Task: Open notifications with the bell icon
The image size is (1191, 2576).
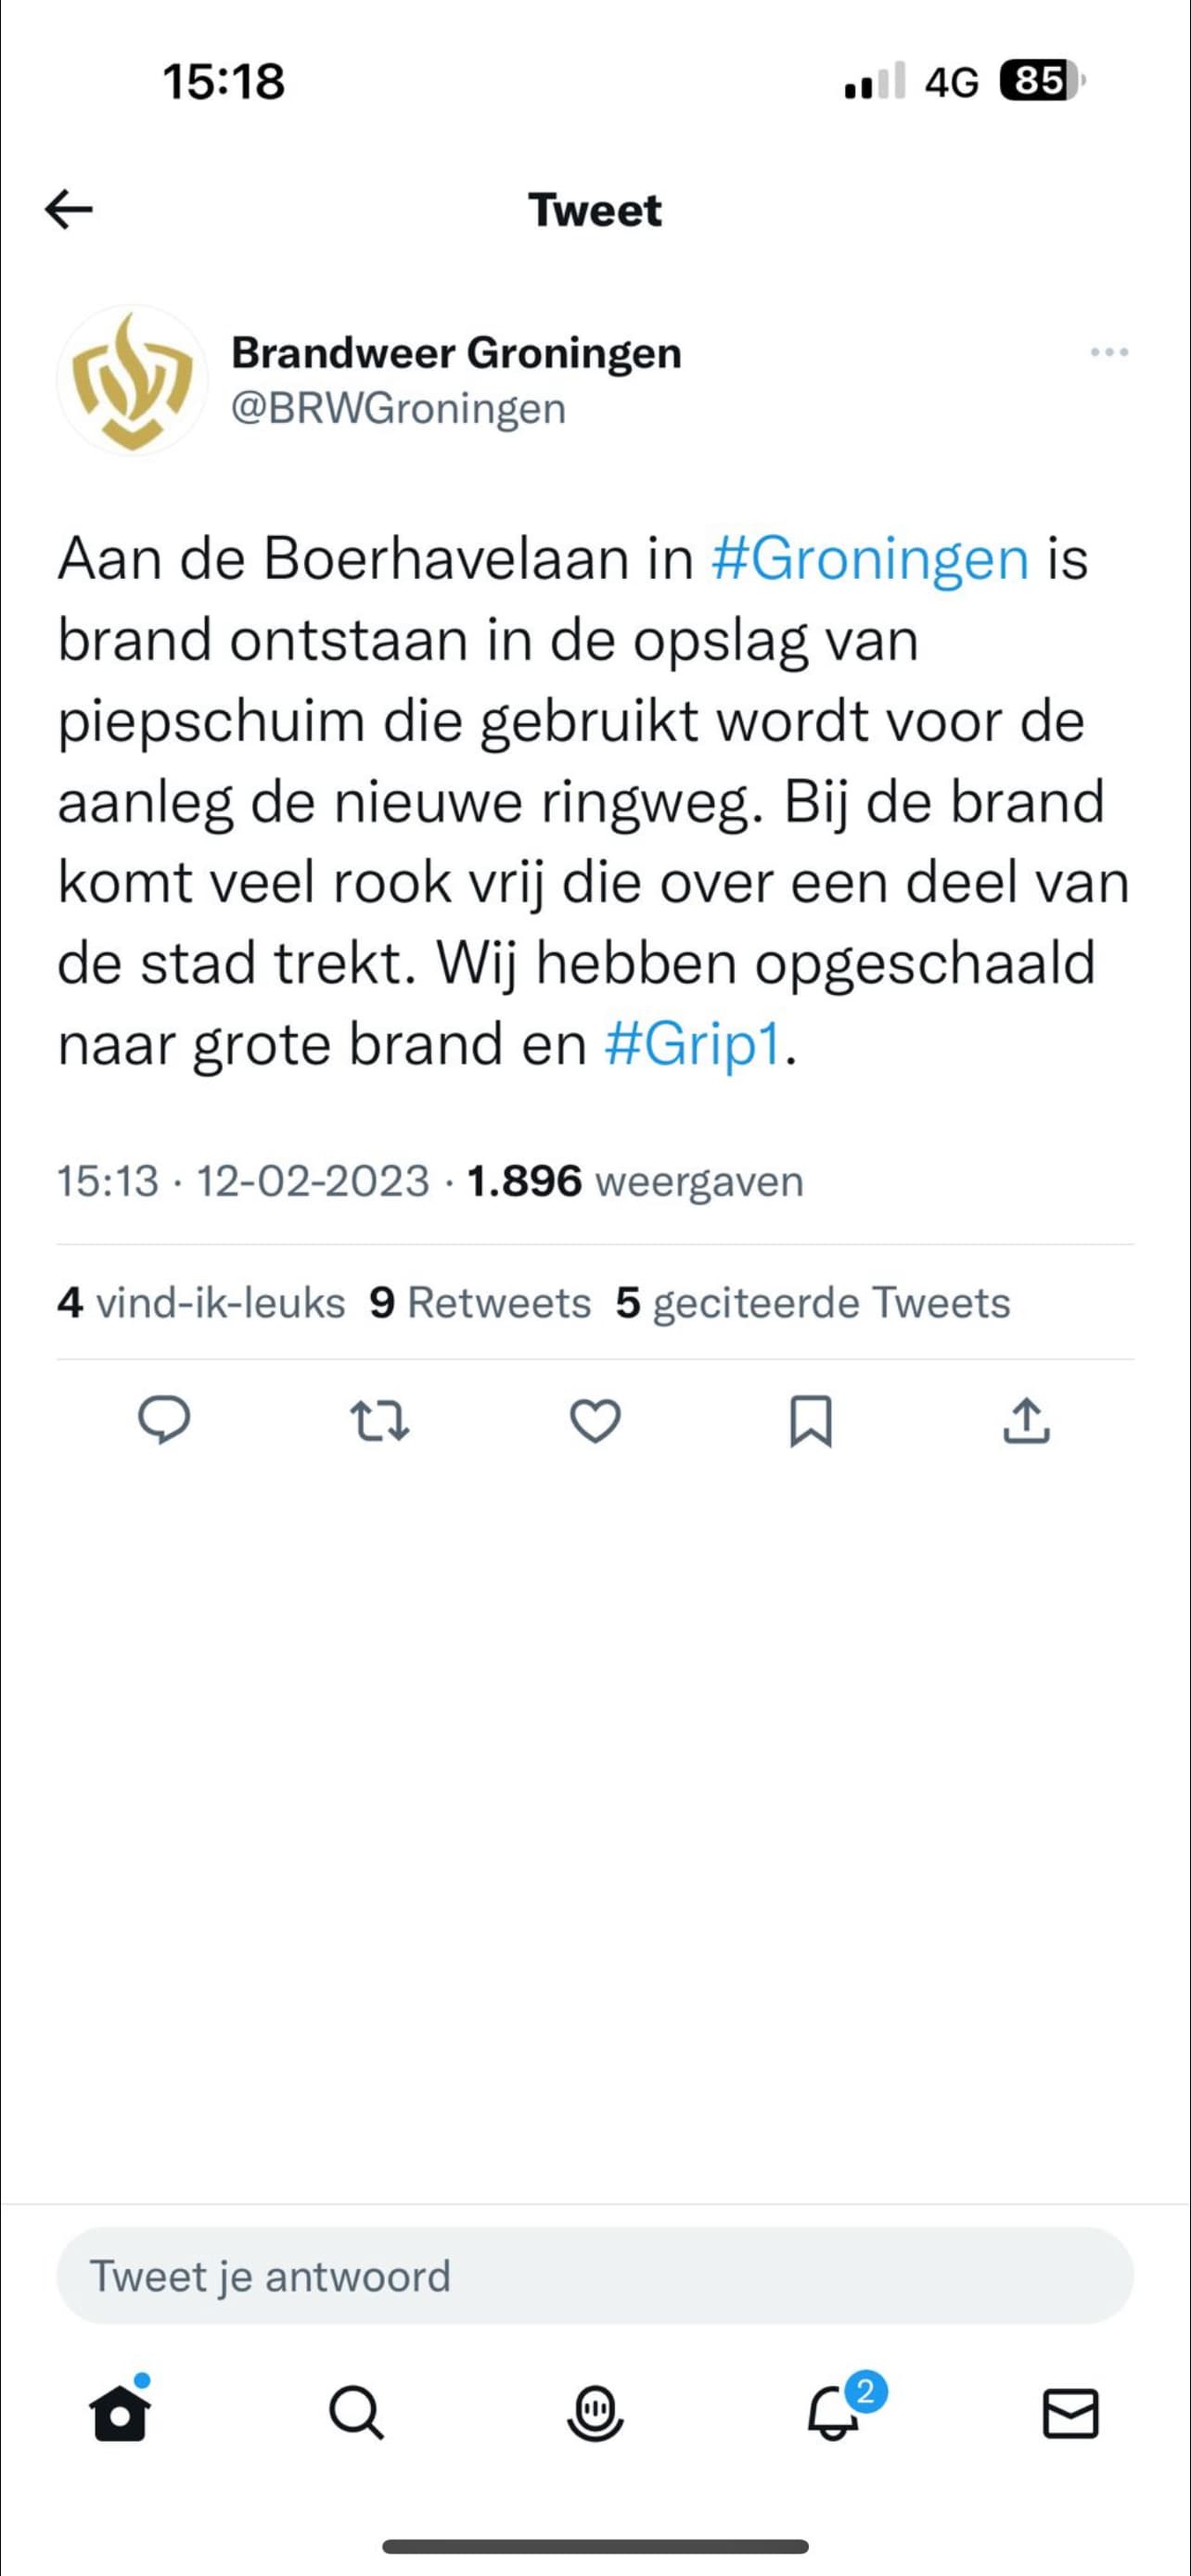Action: coord(835,2415)
